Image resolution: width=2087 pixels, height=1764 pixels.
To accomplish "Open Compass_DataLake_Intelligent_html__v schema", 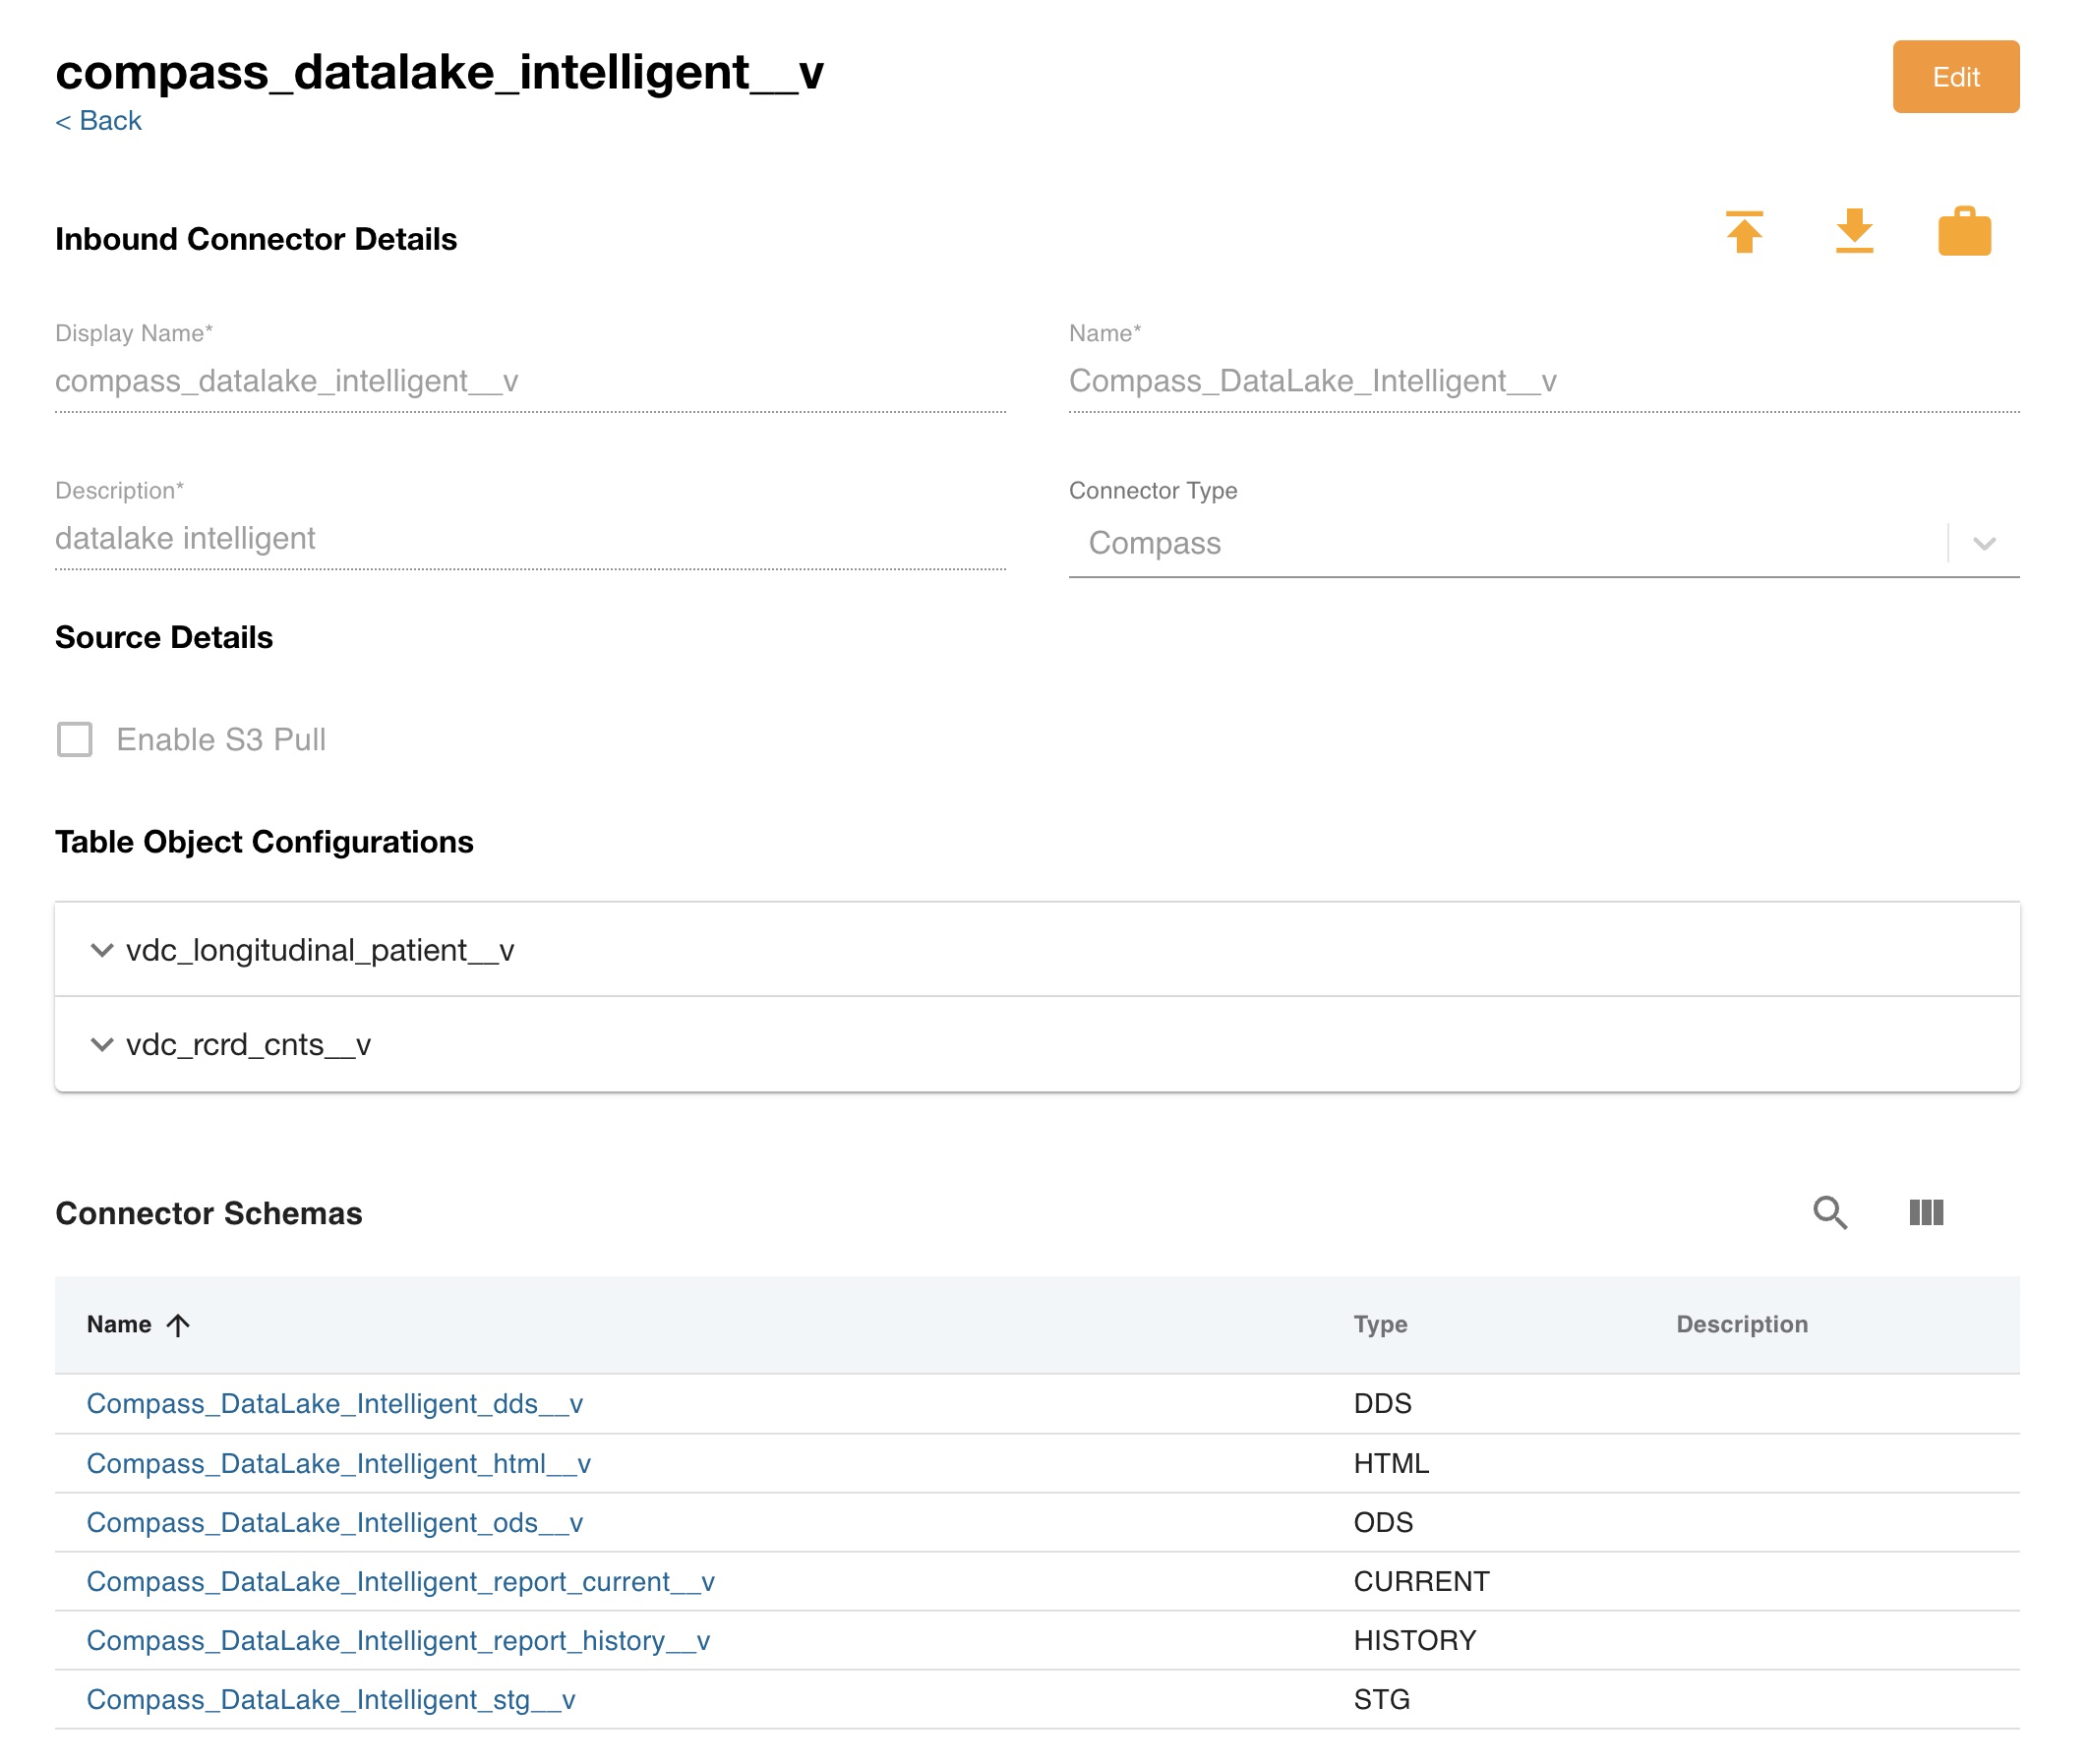I will (338, 1464).
